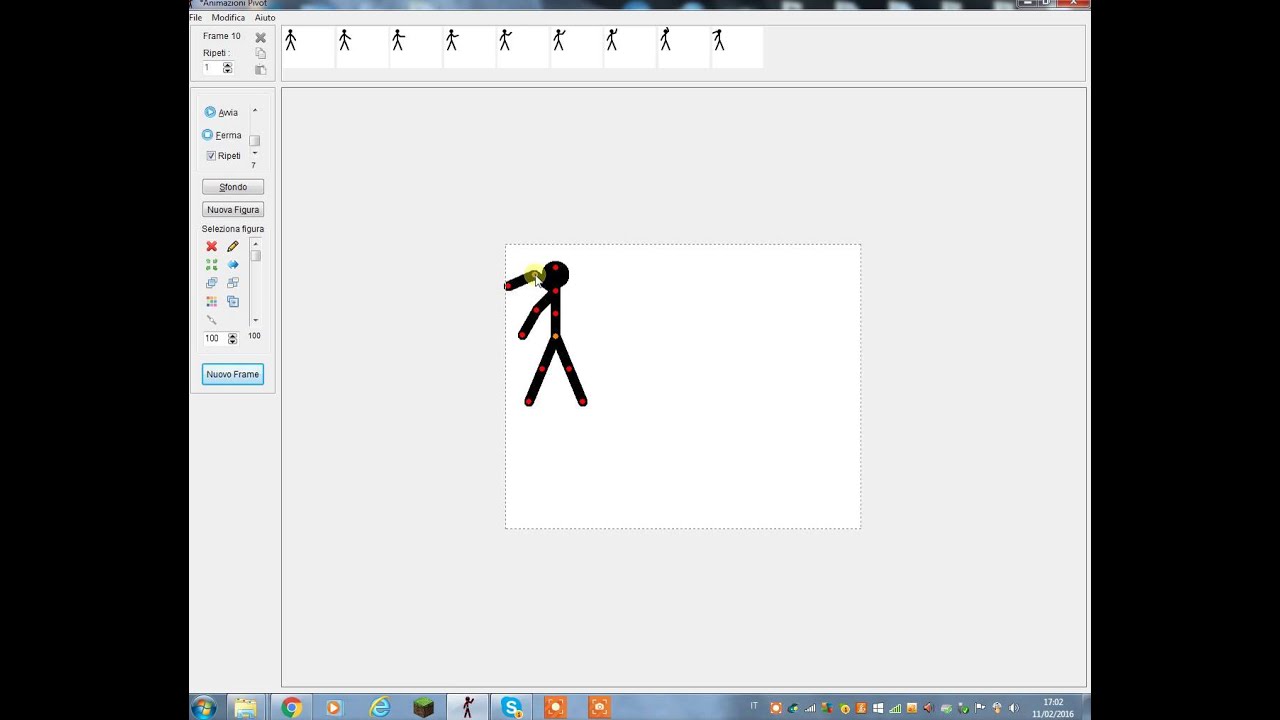
Task: Paste frame icon below copy
Action: click(x=260, y=69)
